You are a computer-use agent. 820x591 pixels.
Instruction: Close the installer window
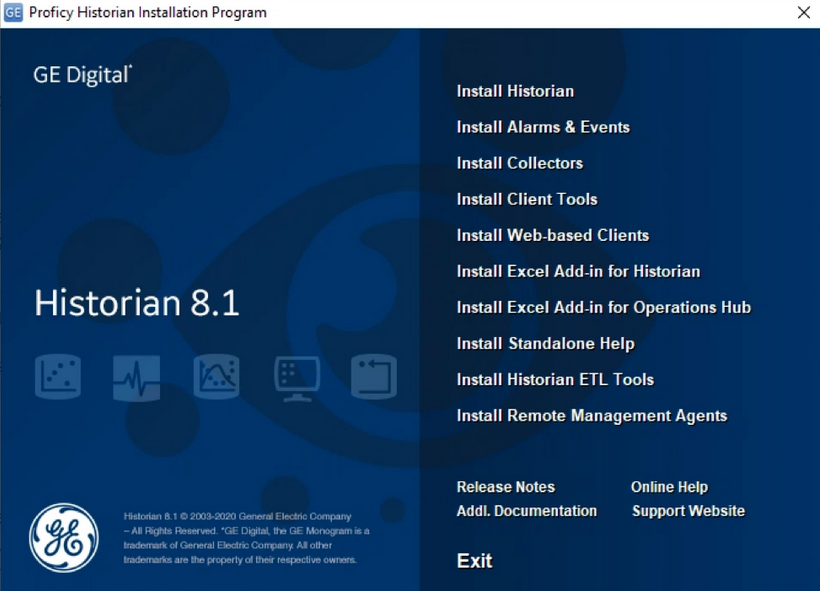[x=803, y=13]
